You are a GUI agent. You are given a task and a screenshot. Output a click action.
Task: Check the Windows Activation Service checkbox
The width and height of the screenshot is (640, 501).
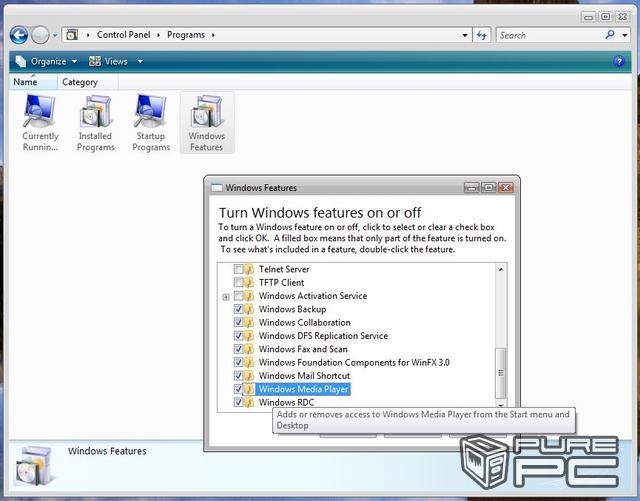238,296
